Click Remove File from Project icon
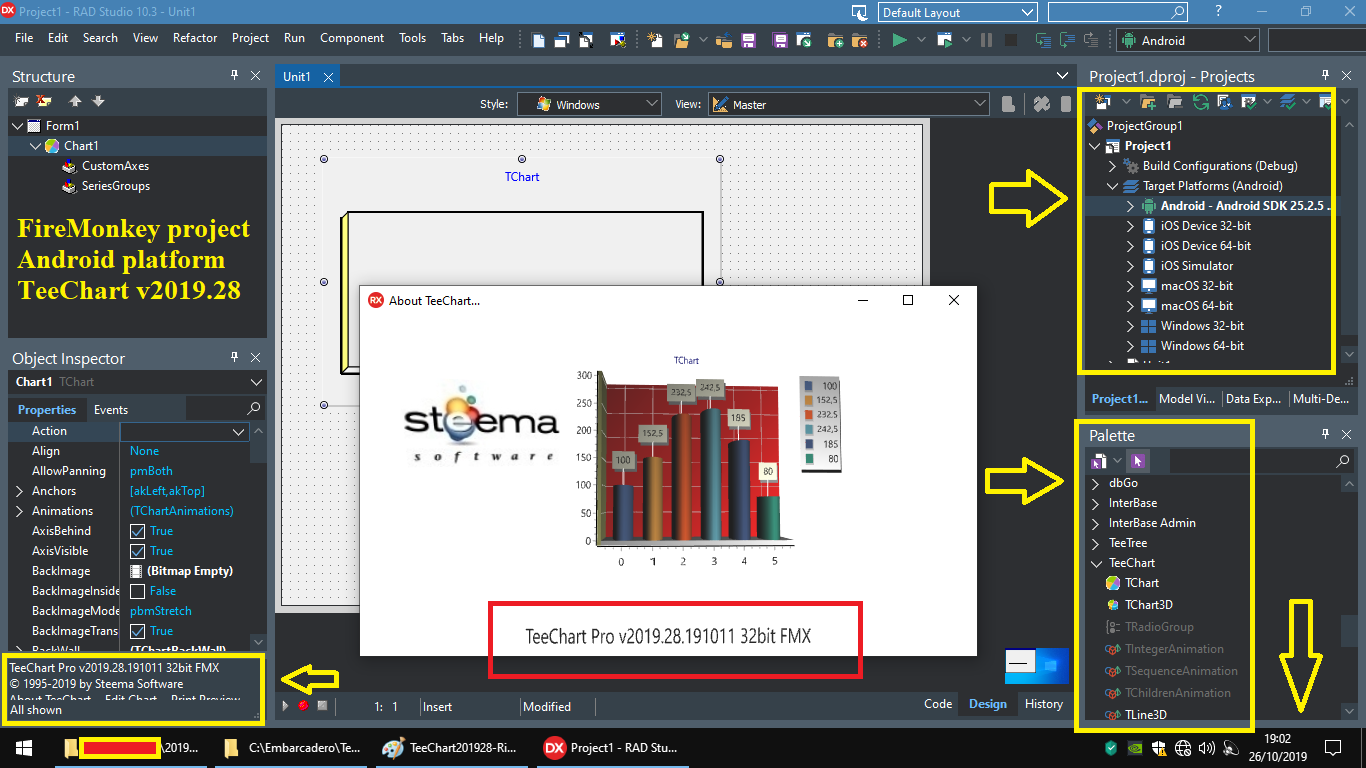The height and width of the screenshot is (768, 1366). click(x=860, y=40)
